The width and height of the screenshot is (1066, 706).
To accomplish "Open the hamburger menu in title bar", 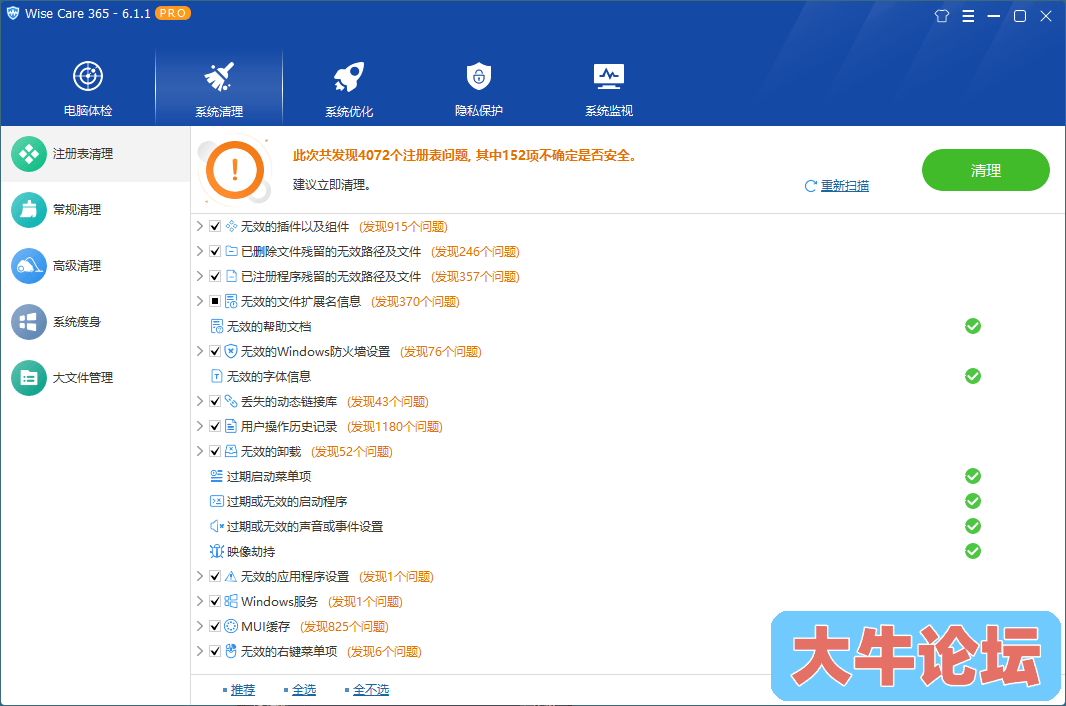I will (968, 16).
